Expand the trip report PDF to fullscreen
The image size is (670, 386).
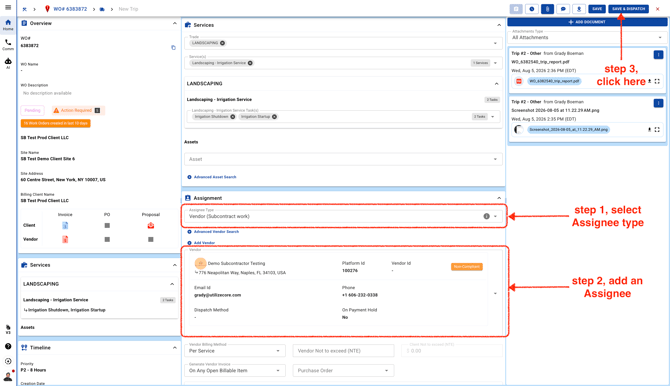657,81
